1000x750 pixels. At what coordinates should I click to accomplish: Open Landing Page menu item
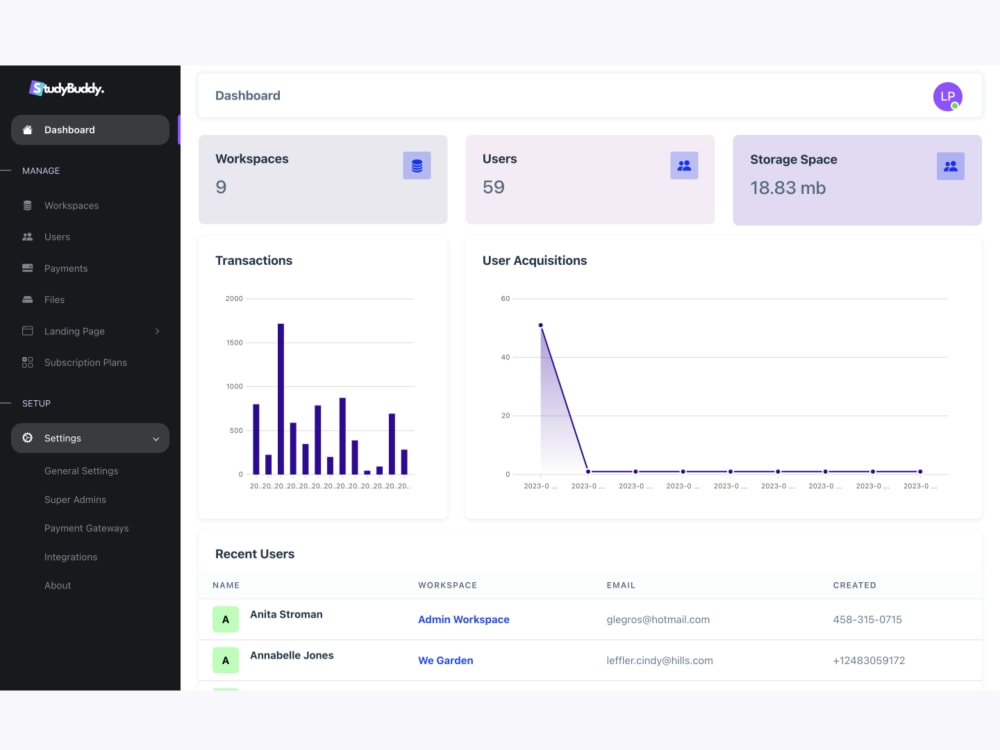click(x=74, y=331)
